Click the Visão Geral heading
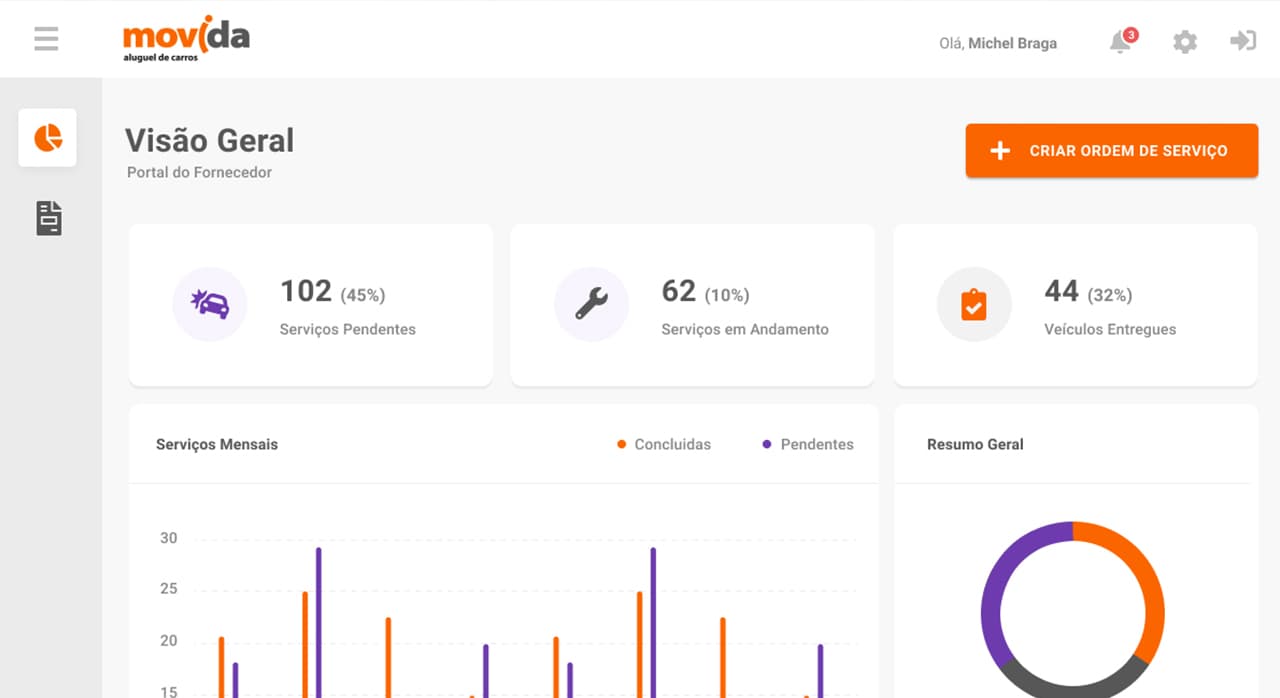The width and height of the screenshot is (1280, 698). [209, 141]
